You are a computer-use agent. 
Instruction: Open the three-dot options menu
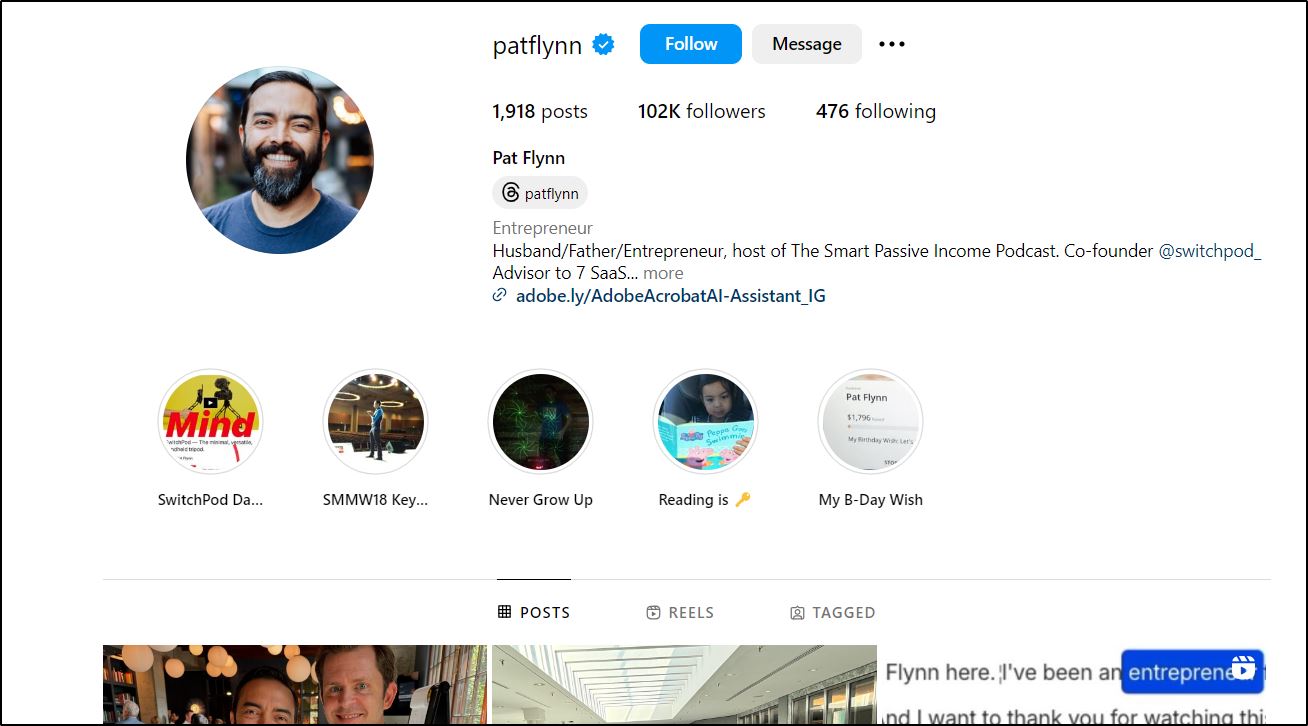click(x=891, y=44)
